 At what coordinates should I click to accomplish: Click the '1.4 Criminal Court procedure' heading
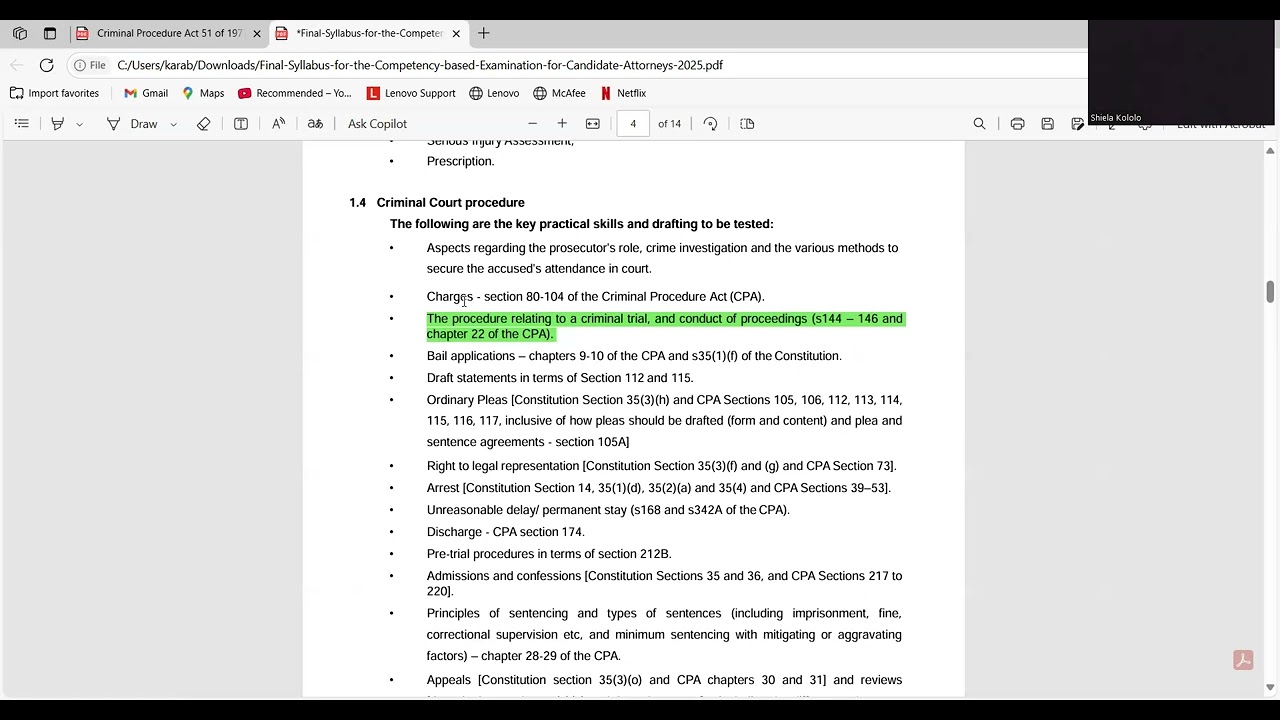tap(437, 202)
